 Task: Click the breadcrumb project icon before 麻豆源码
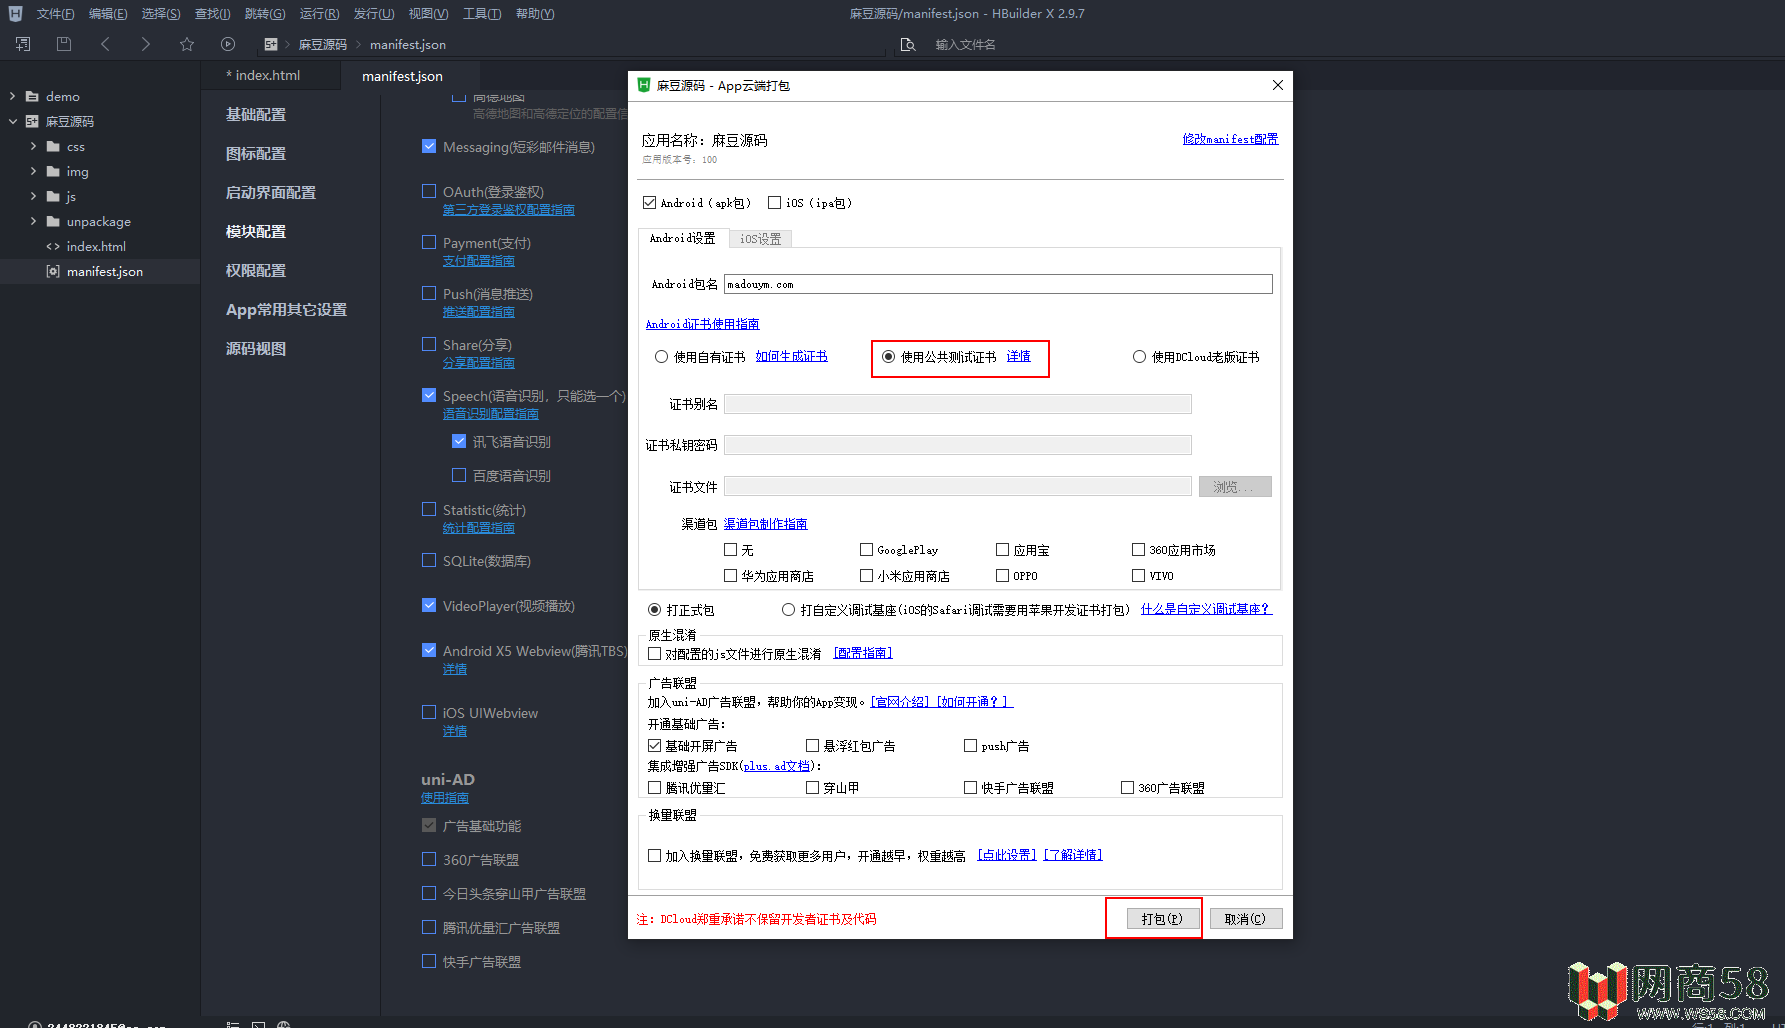(271, 44)
